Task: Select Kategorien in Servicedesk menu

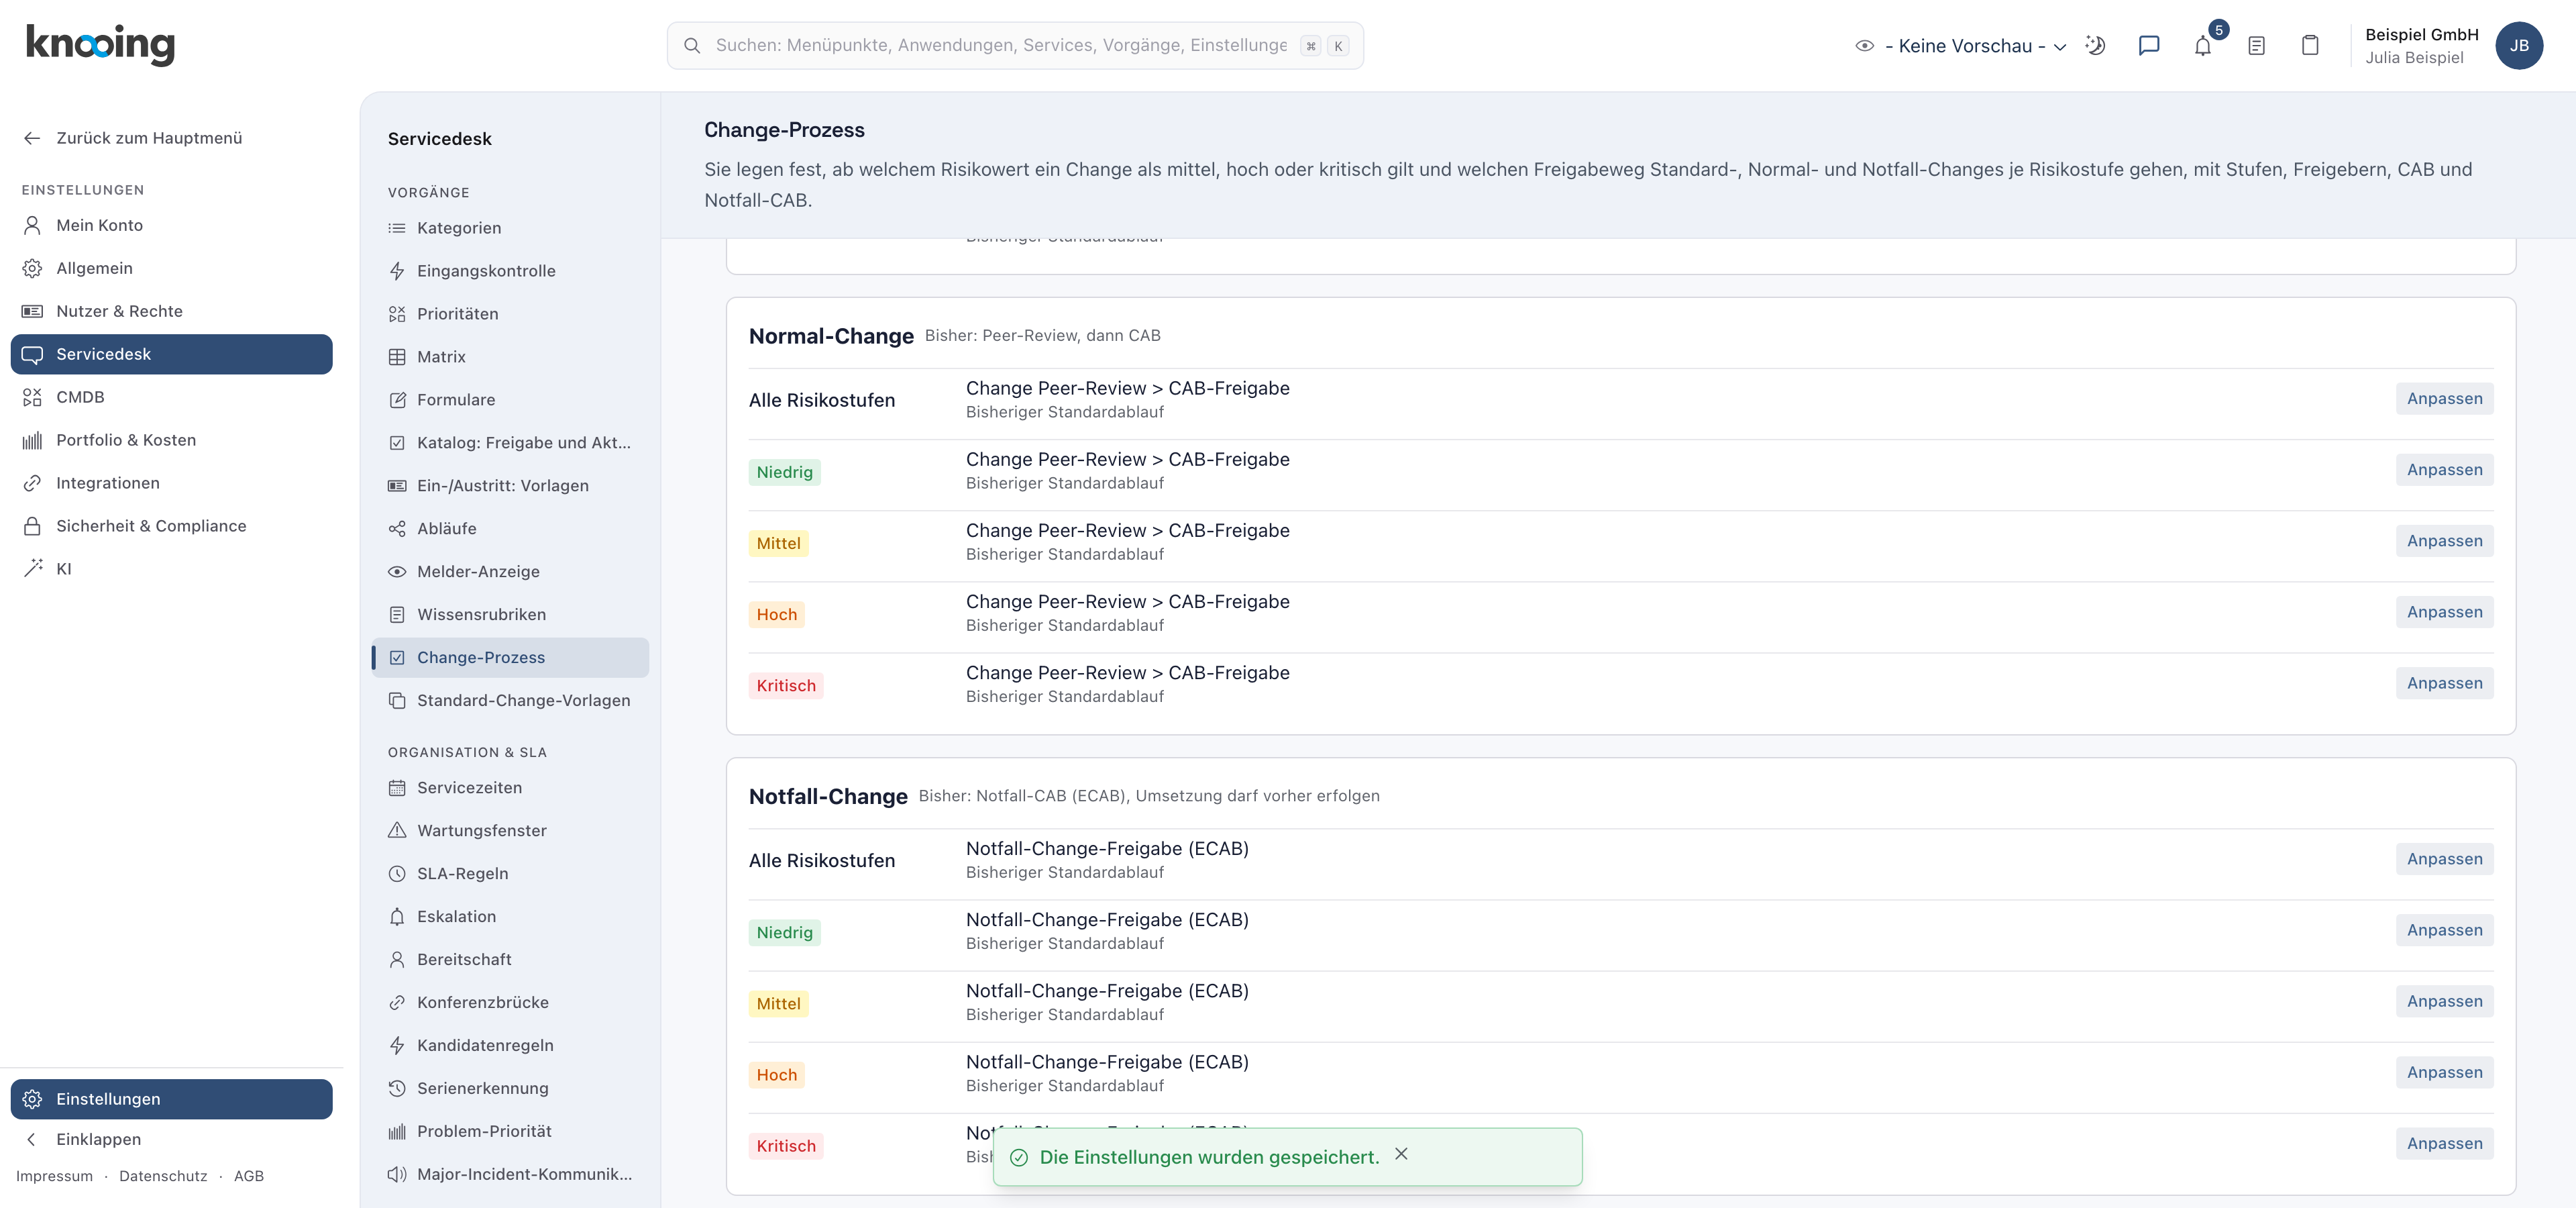Action: 510,229
